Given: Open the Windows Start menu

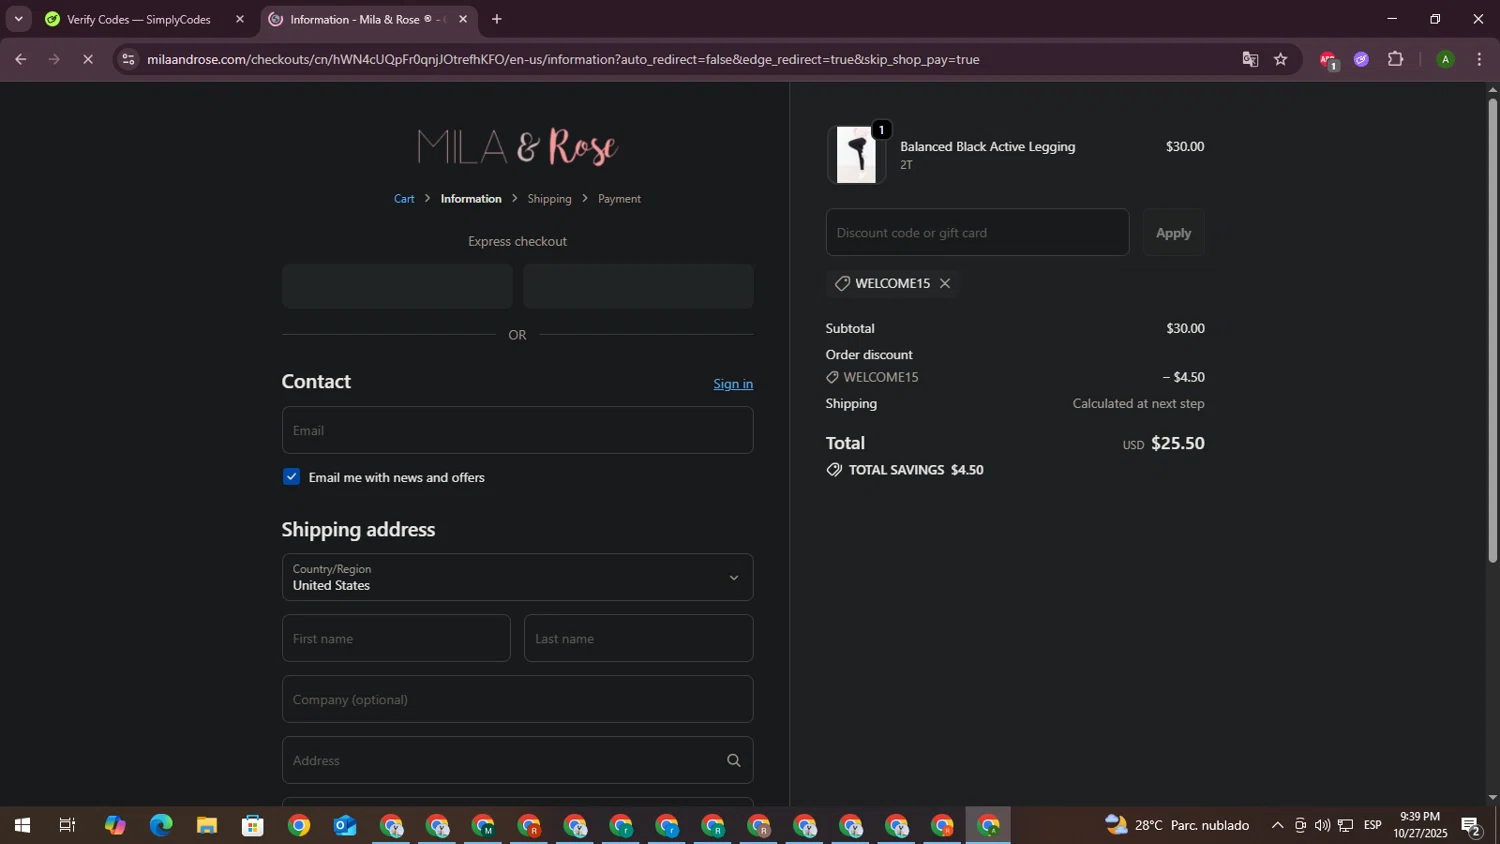Looking at the screenshot, I should 22,825.
